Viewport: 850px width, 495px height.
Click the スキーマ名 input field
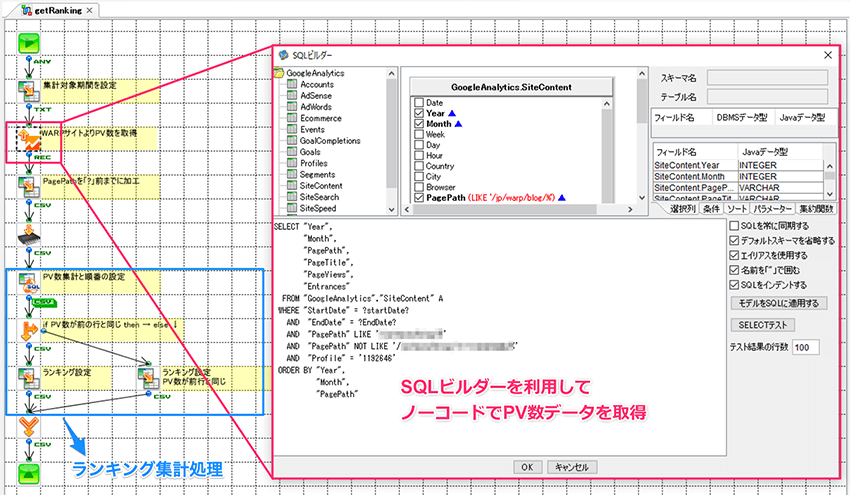[x=768, y=78]
